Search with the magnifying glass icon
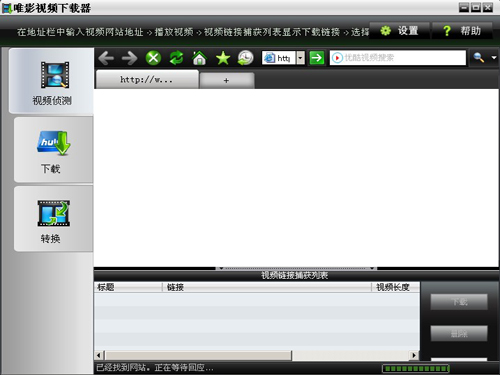The height and width of the screenshot is (375, 500). point(479,58)
